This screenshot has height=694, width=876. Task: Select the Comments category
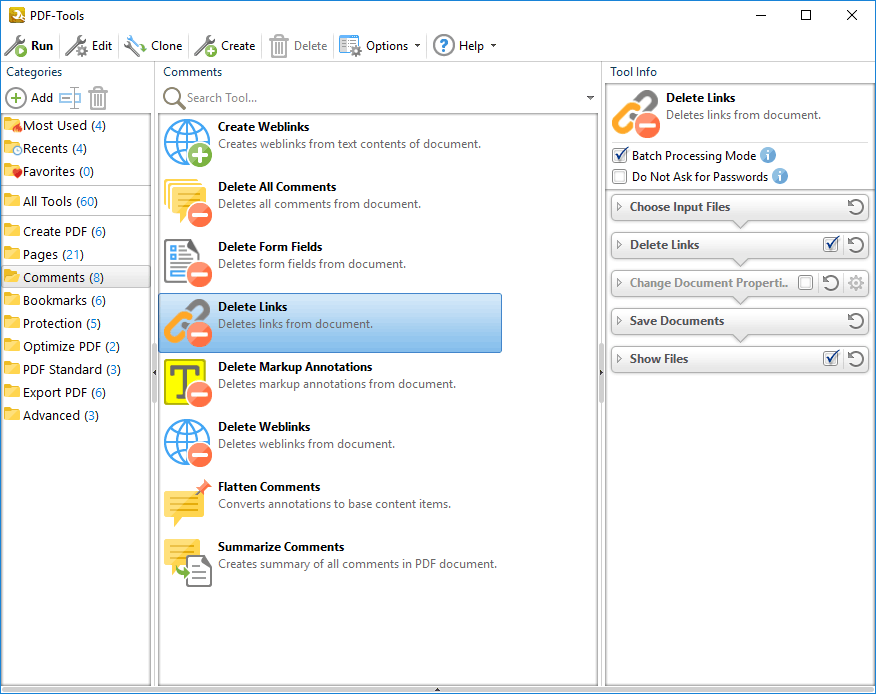coord(76,277)
